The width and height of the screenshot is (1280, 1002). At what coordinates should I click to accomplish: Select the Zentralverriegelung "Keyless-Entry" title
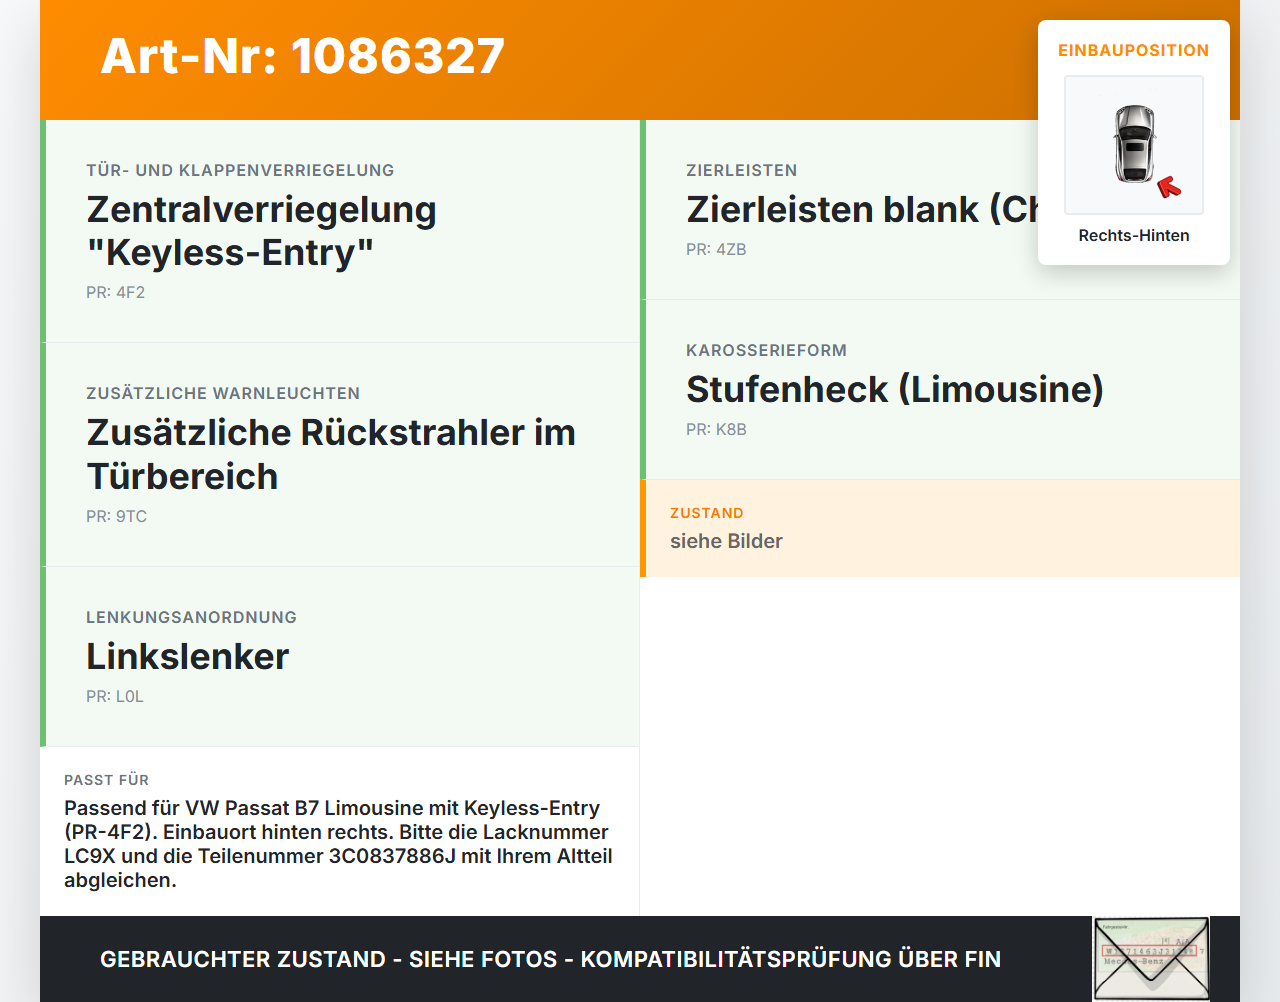262,231
